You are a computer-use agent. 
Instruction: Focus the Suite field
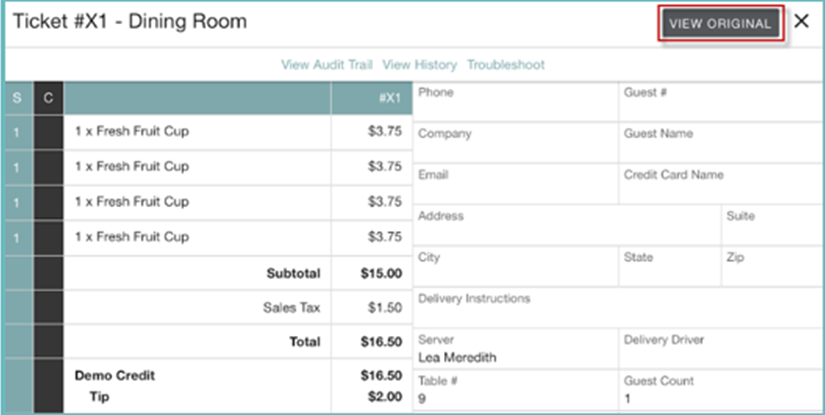[770, 225]
